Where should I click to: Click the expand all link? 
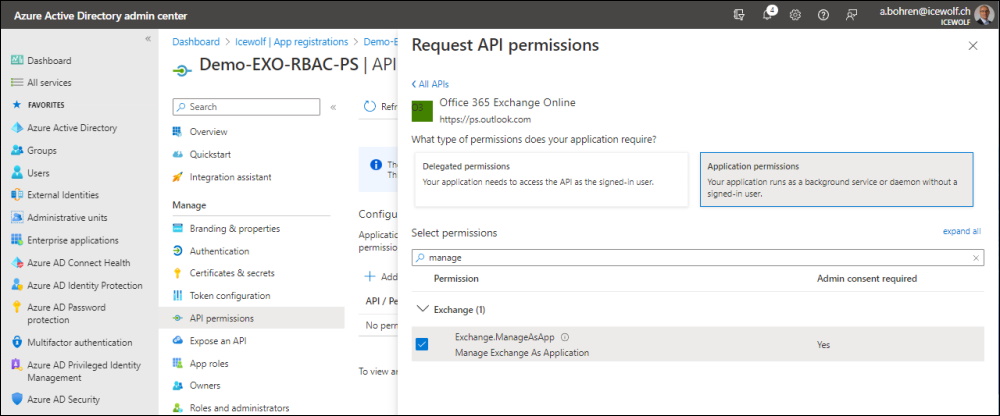(x=962, y=231)
